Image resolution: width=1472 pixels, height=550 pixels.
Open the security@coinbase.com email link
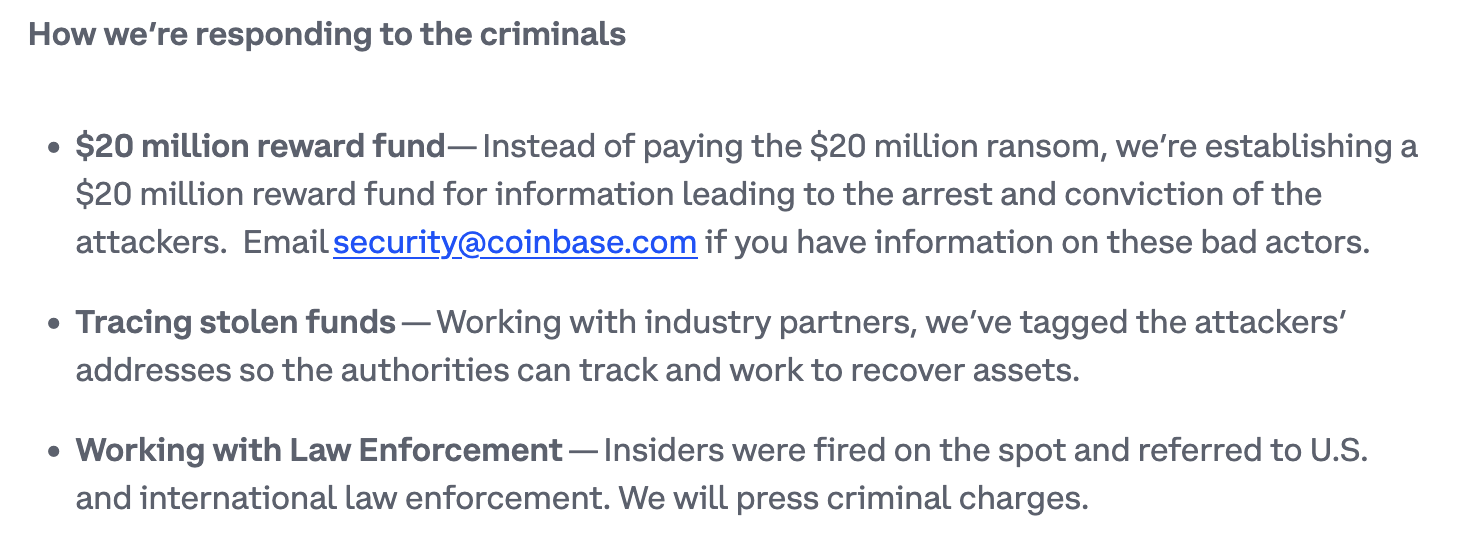point(515,242)
